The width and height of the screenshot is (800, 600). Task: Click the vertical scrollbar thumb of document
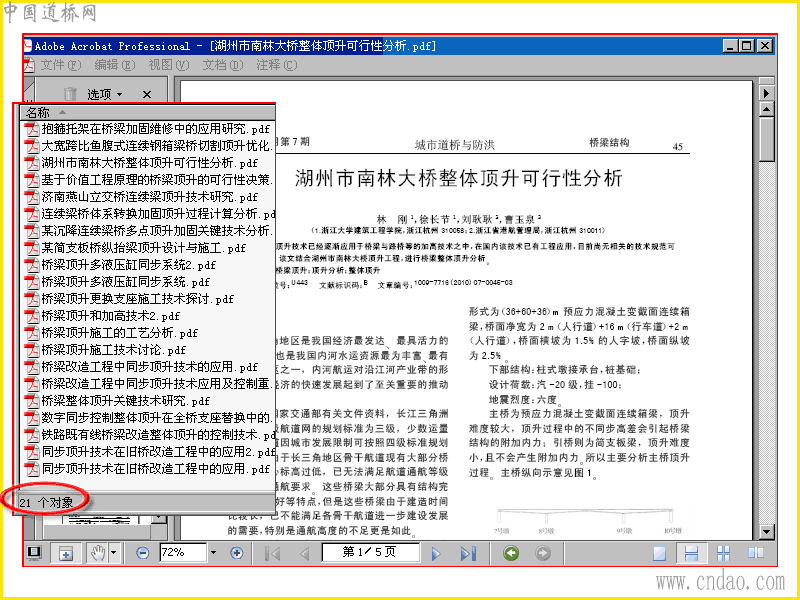click(766, 139)
